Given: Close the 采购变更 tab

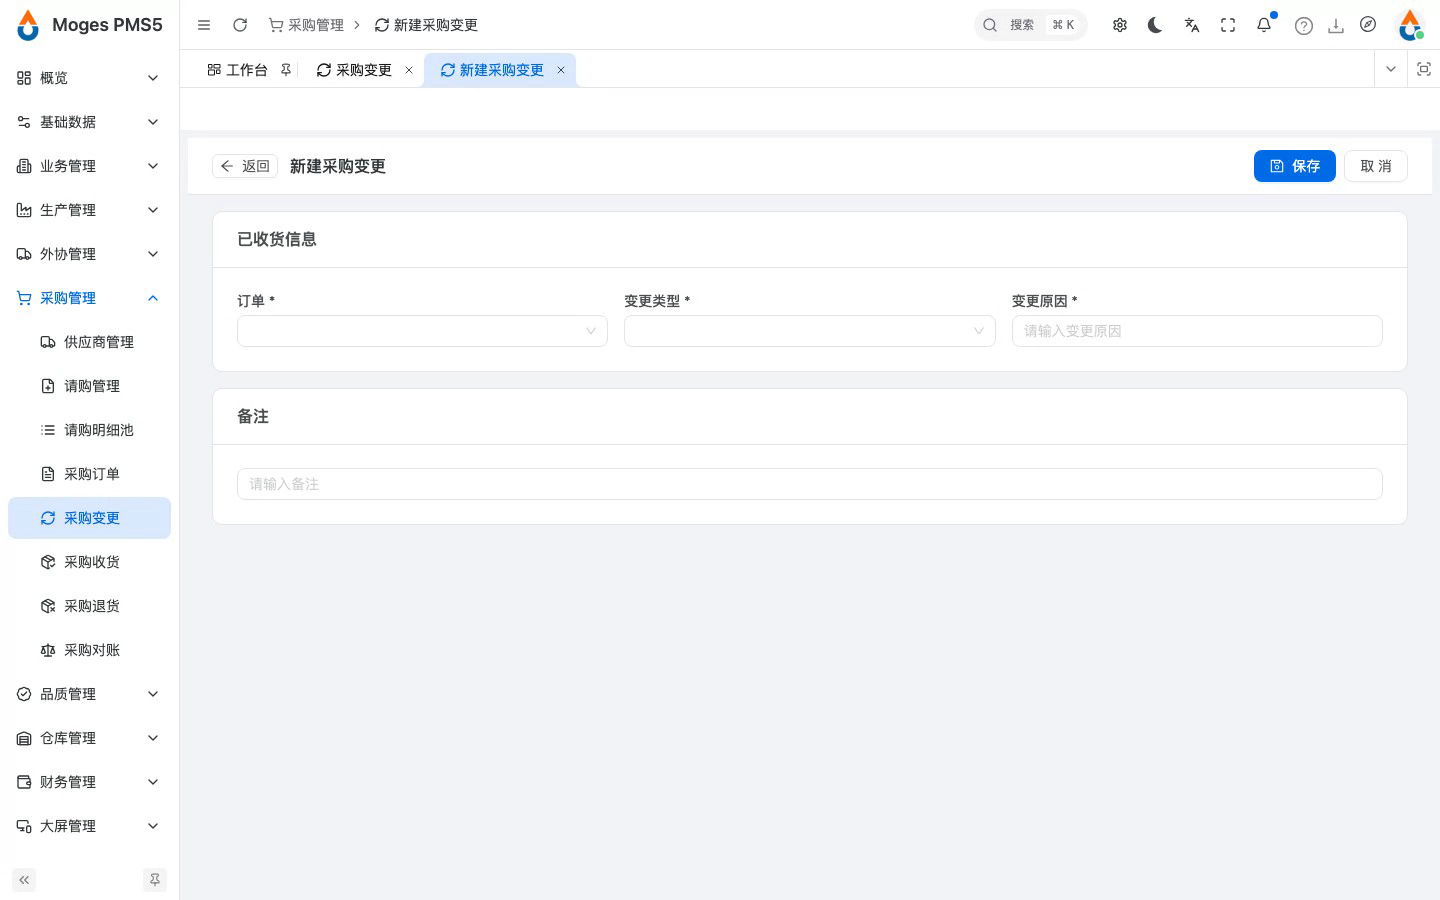Looking at the screenshot, I should [409, 70].
